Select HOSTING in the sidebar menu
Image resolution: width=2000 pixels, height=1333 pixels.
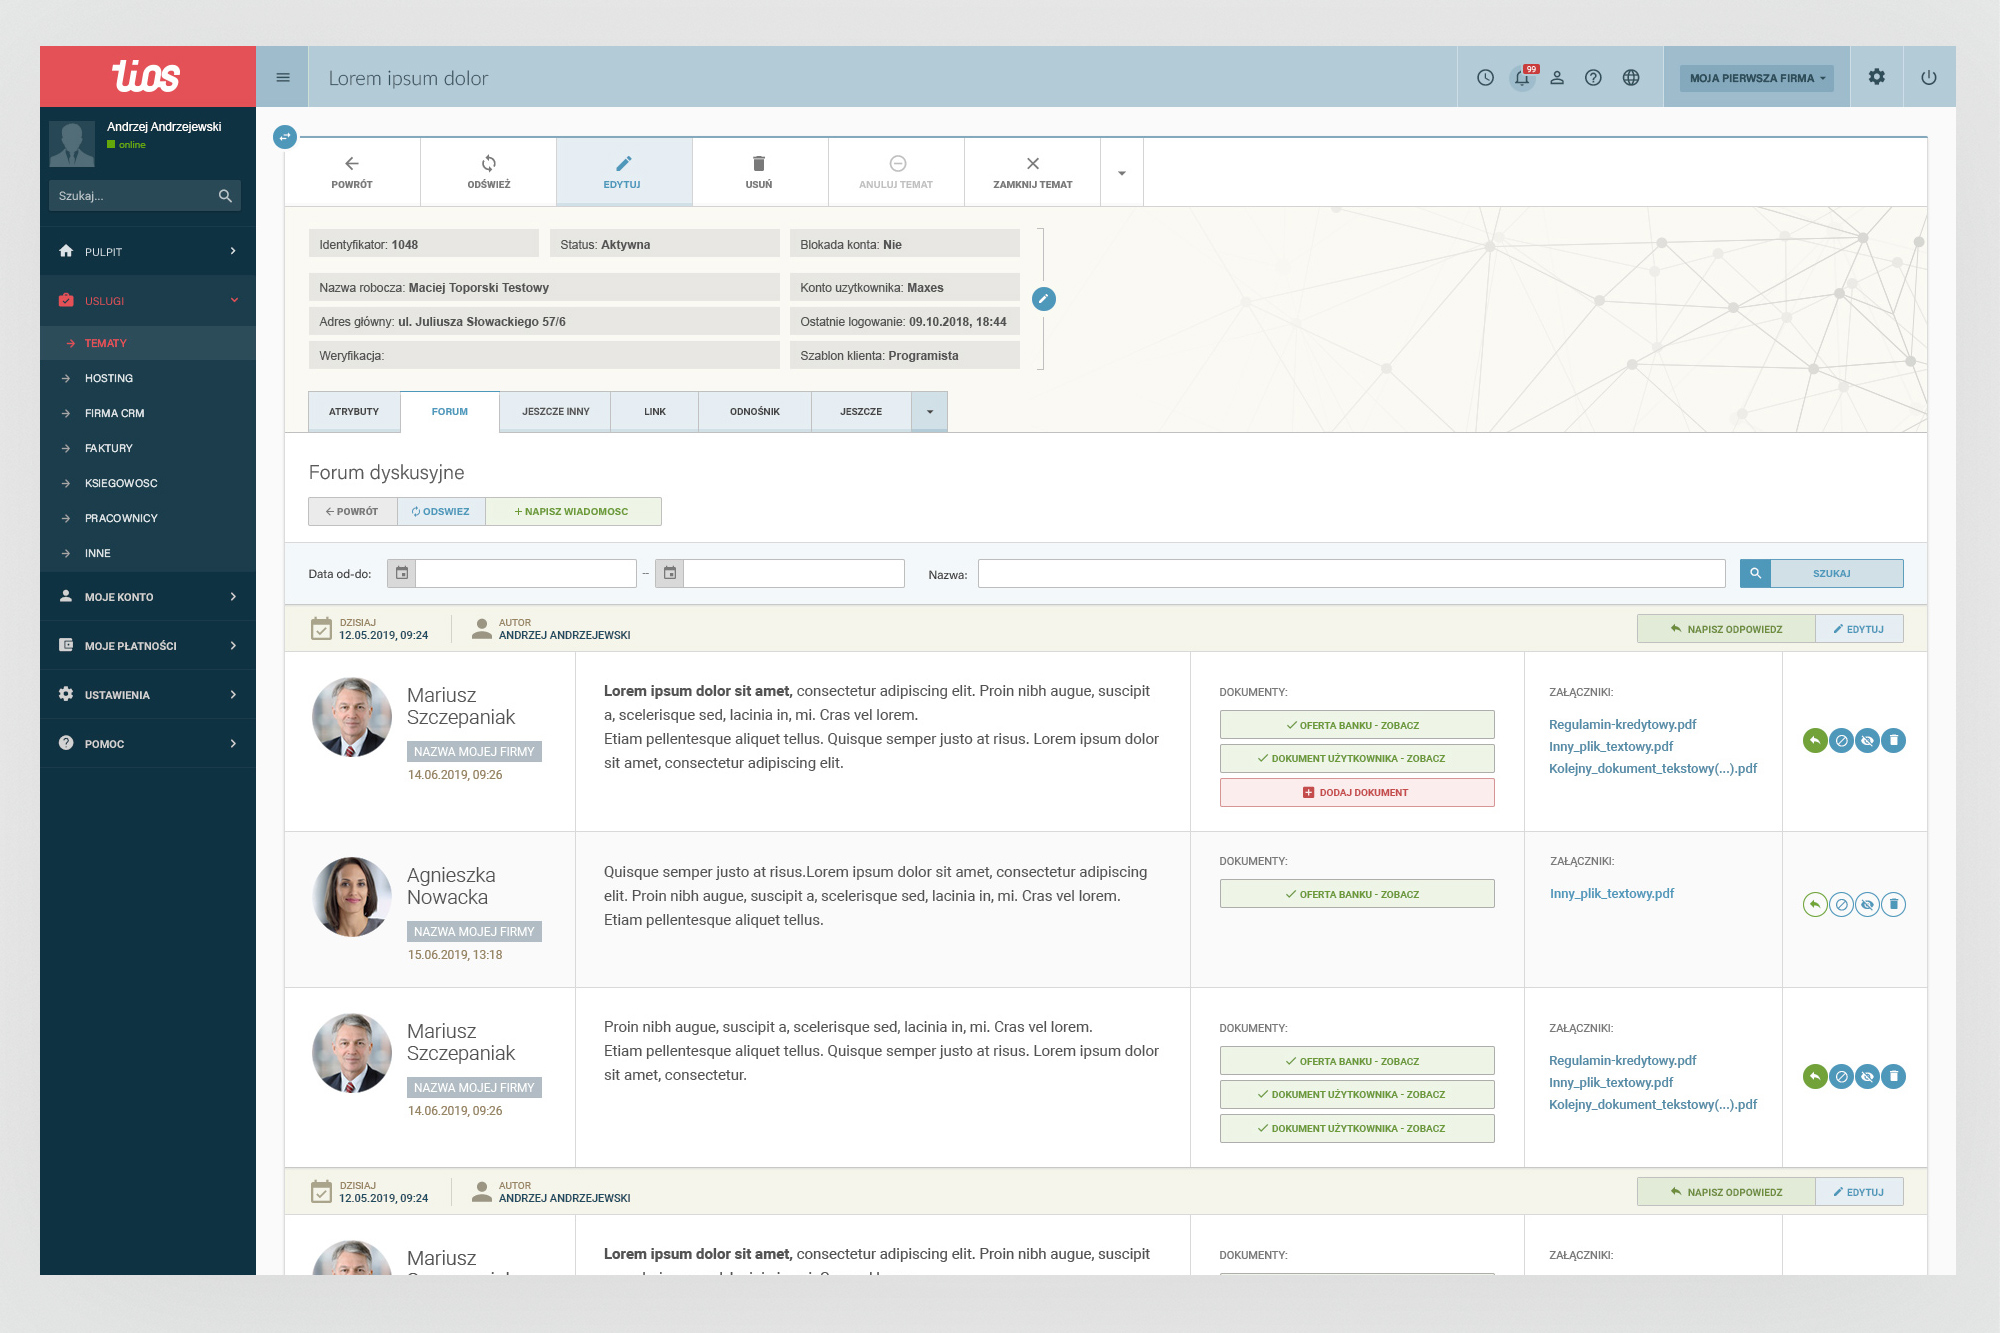[109, 378]
